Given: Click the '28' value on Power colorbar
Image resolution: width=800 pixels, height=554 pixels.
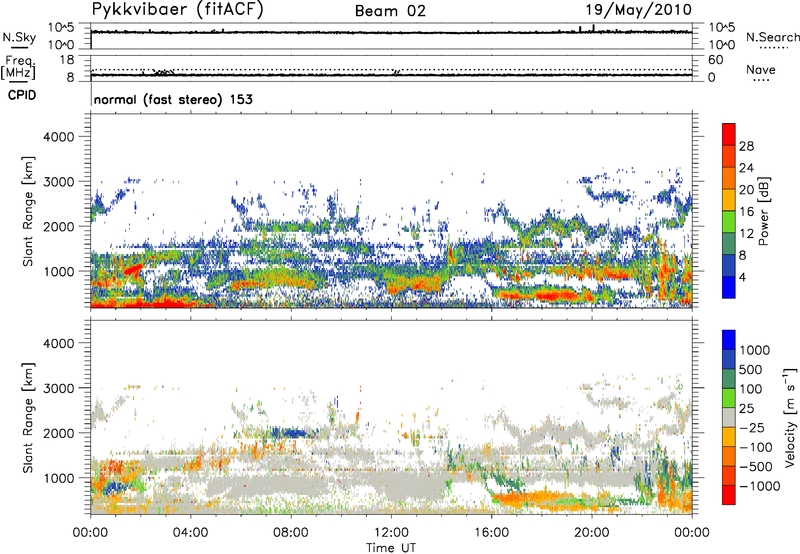Looking at the screenshot, I should 746,146.
